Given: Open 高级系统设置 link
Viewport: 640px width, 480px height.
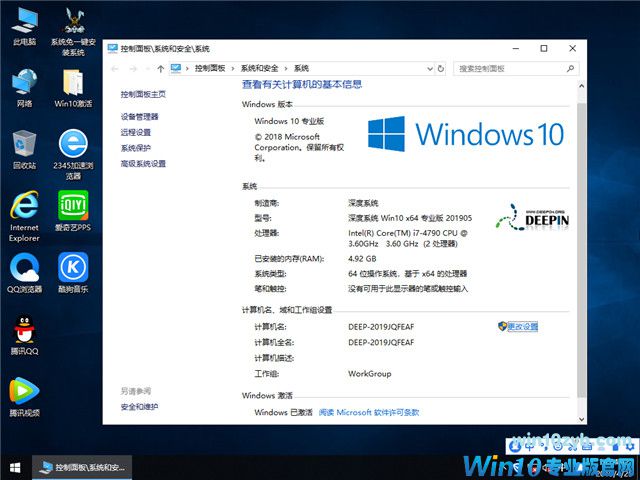Looking at the screenshot, I should click(143, 164).
